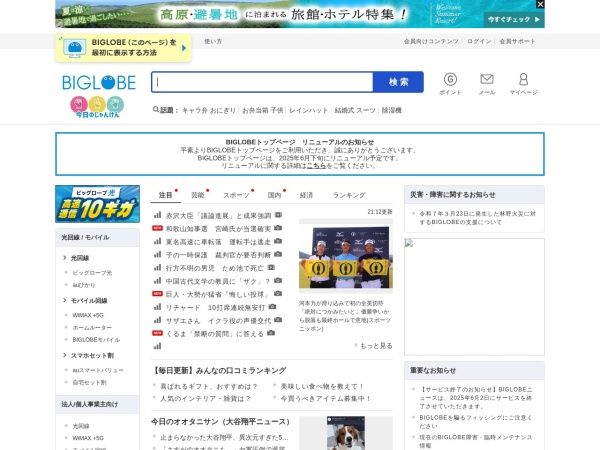Click the ビッグローブ光 10ギガ banner

pos(98,204)
